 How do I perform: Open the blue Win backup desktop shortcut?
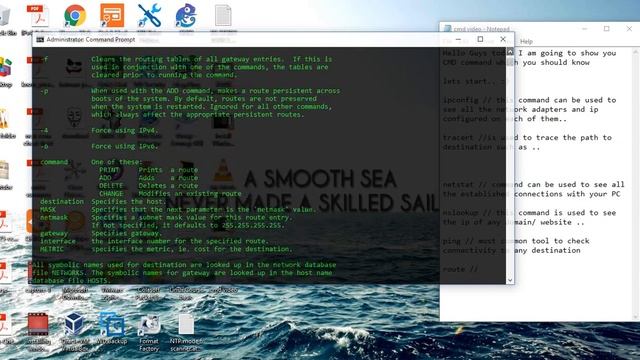112,324
